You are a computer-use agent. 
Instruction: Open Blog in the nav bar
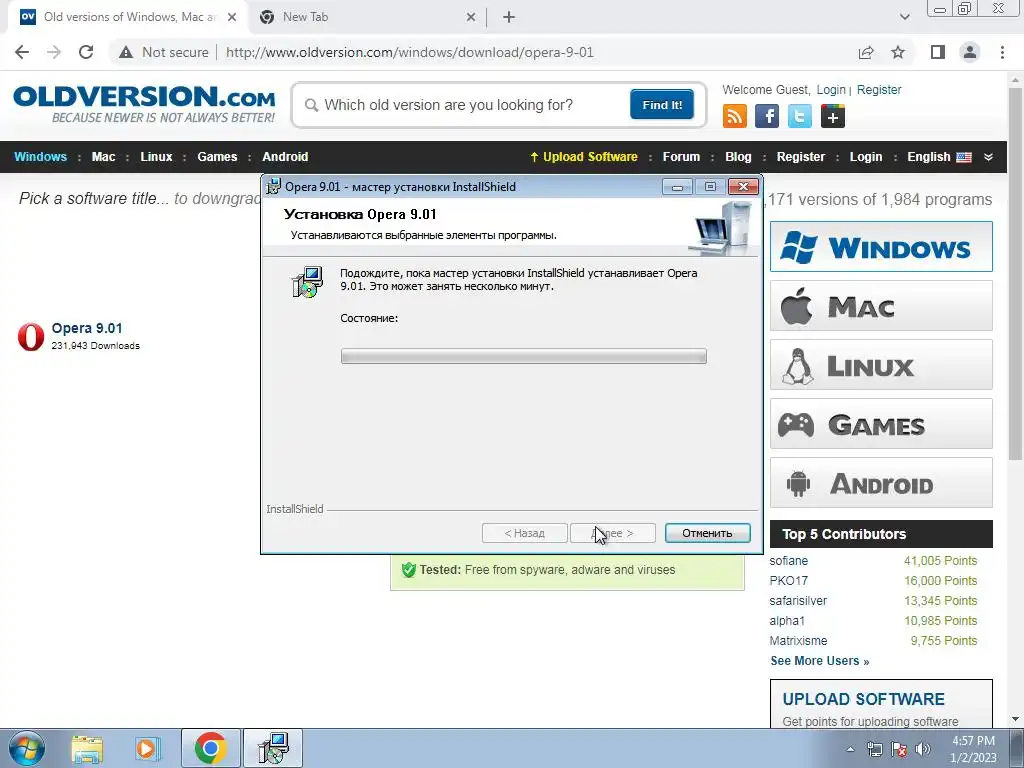[x=738, y=157]
